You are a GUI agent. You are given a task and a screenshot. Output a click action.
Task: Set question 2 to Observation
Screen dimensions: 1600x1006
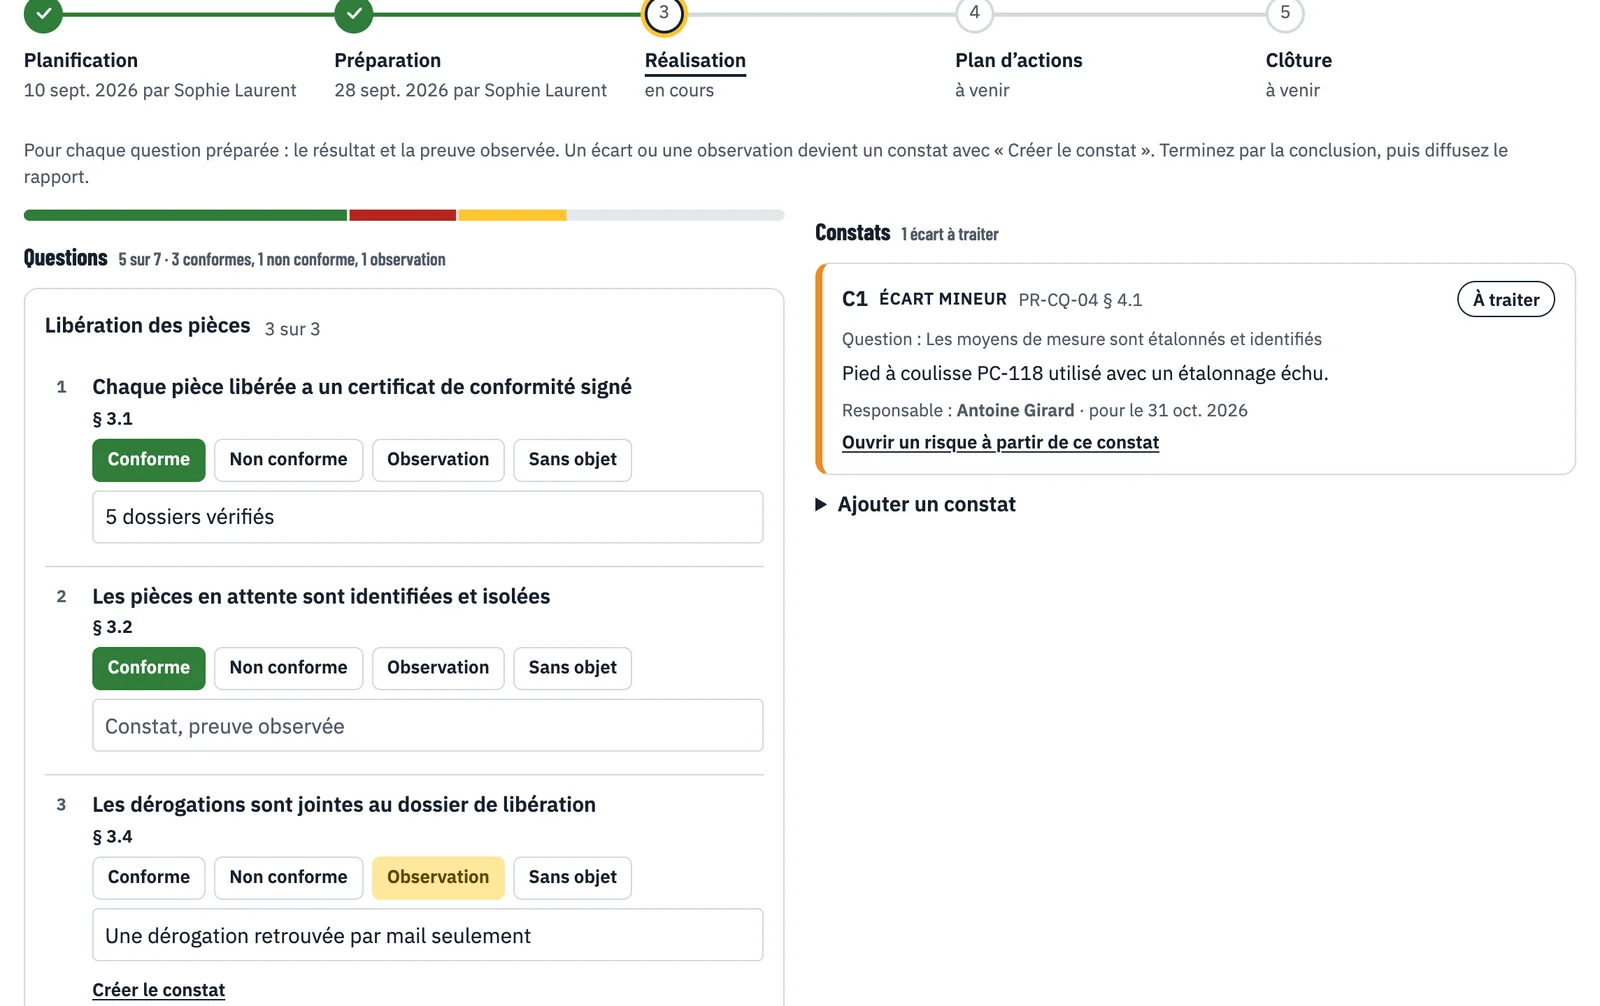(x=438, y=668)
